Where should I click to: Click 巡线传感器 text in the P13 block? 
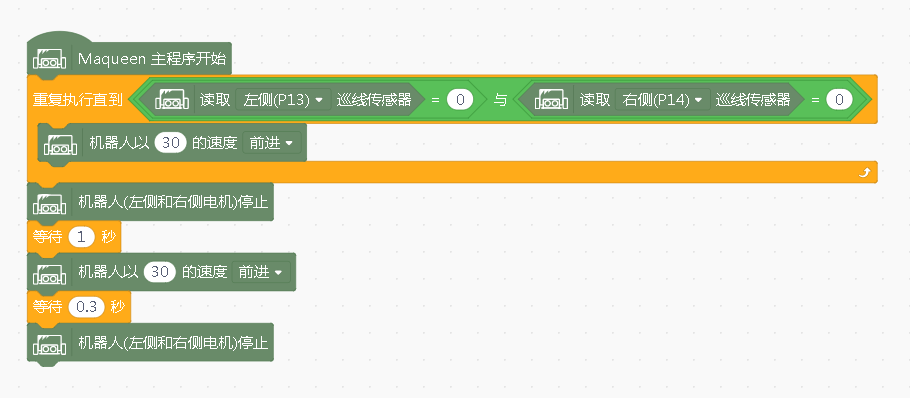(374, 100)
